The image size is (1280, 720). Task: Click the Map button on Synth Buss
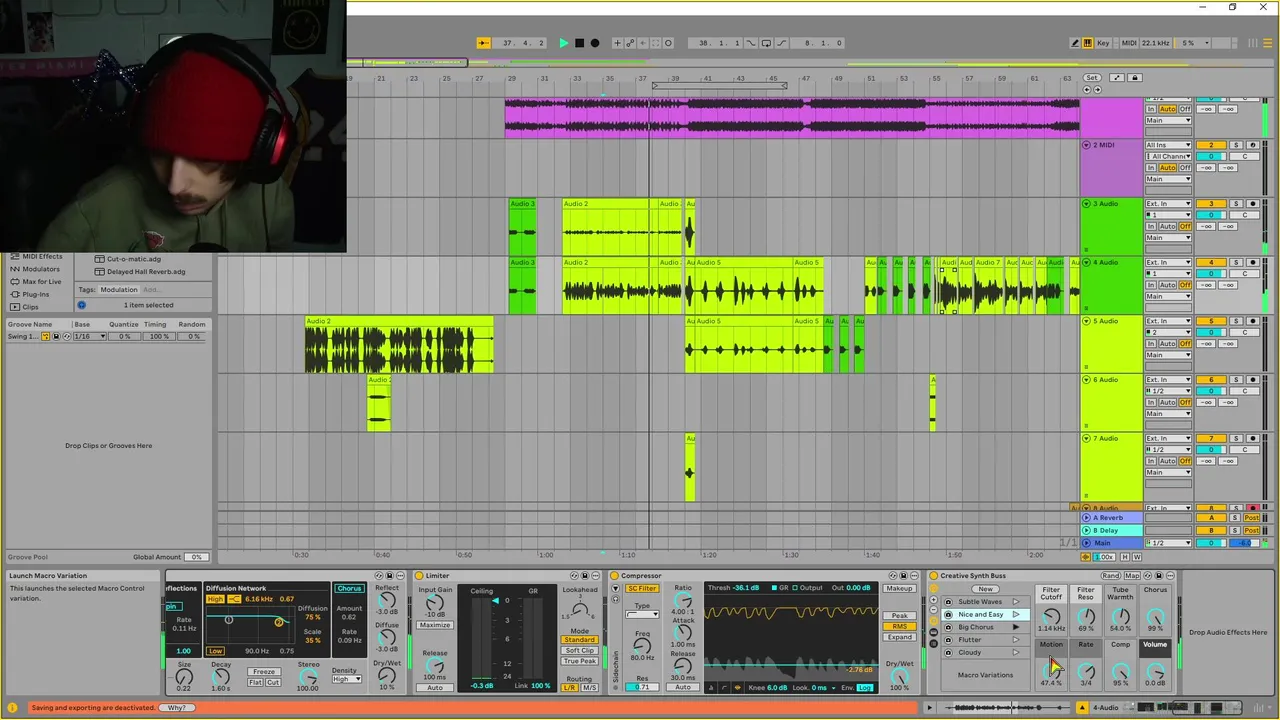[1132, 576]
